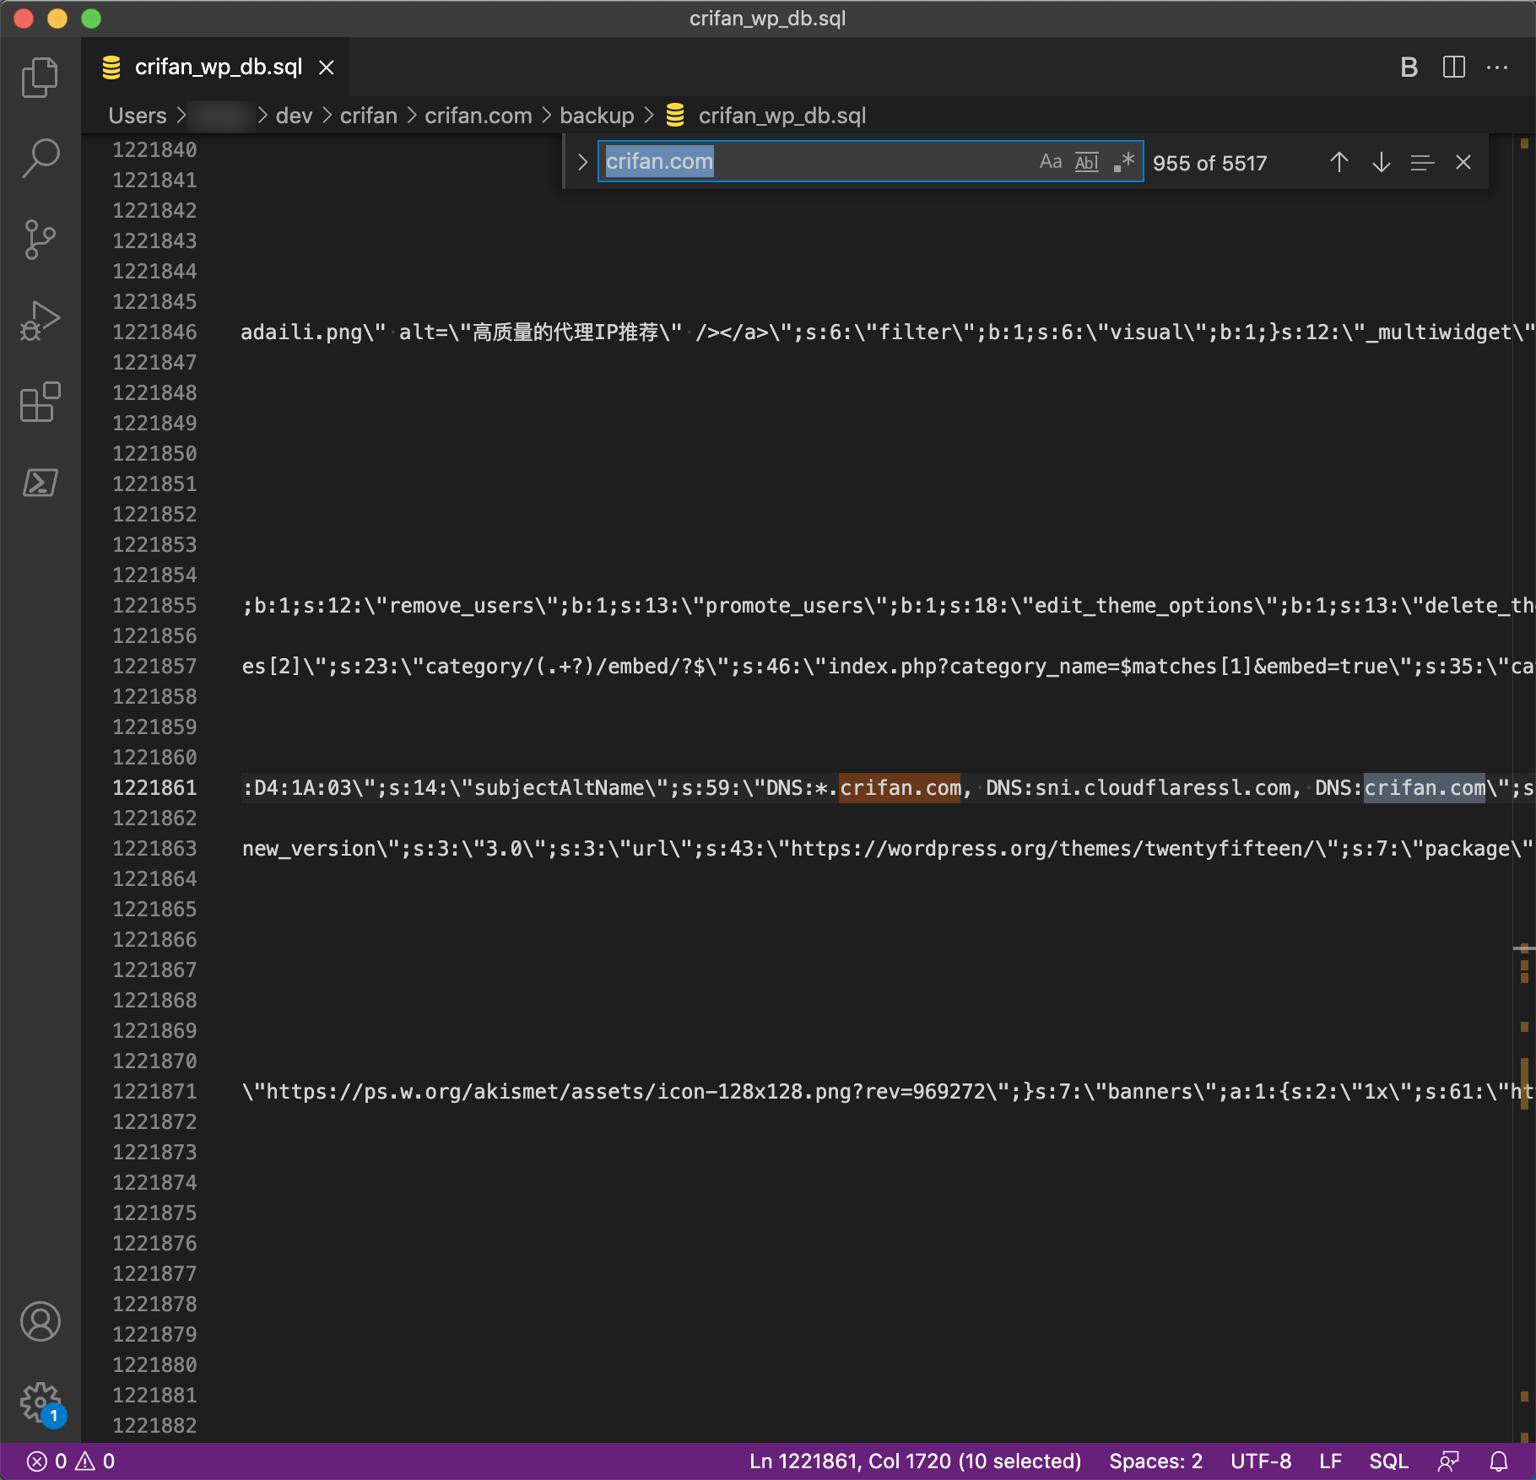1536x1480 pixels.
Task: Click the text sni.cloudflaressl.com in the editor
Action: (1163, 788)
